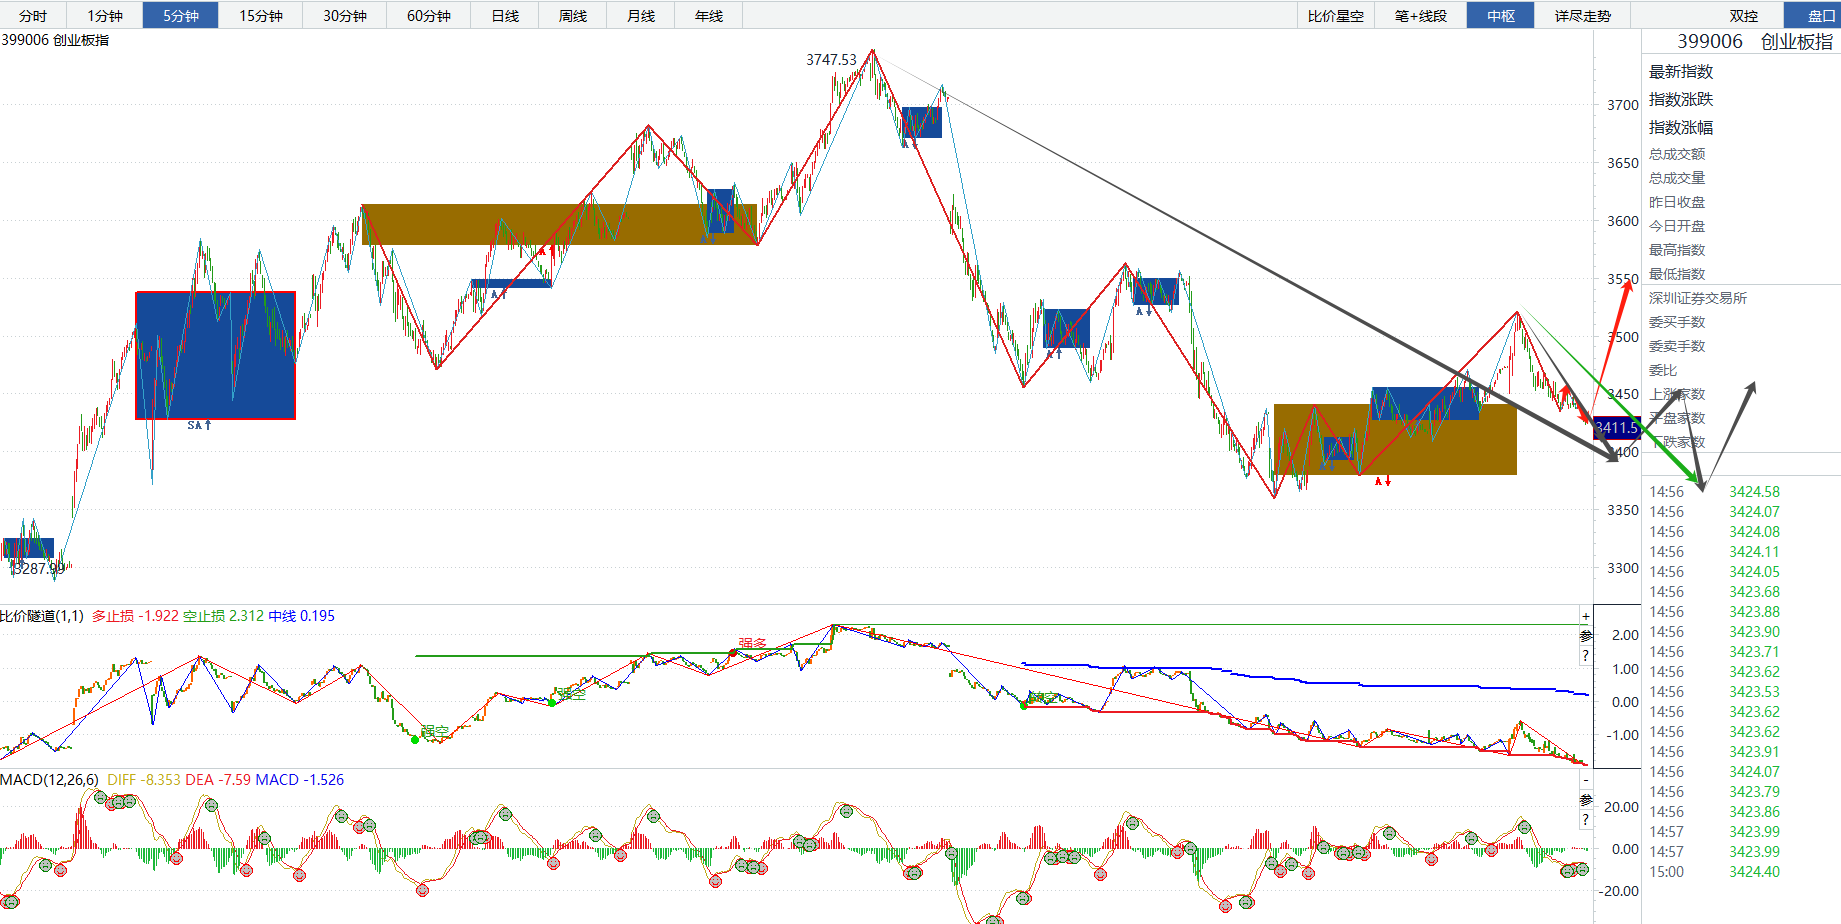Click the 今日开盘 row label
1841x924 pixels.
[x=1677, y=226]
